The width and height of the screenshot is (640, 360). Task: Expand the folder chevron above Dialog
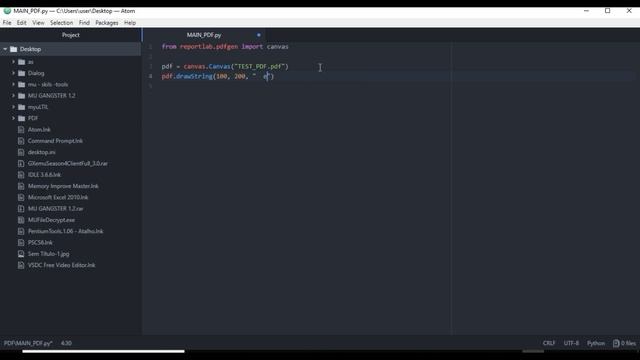tap(13, 62)
